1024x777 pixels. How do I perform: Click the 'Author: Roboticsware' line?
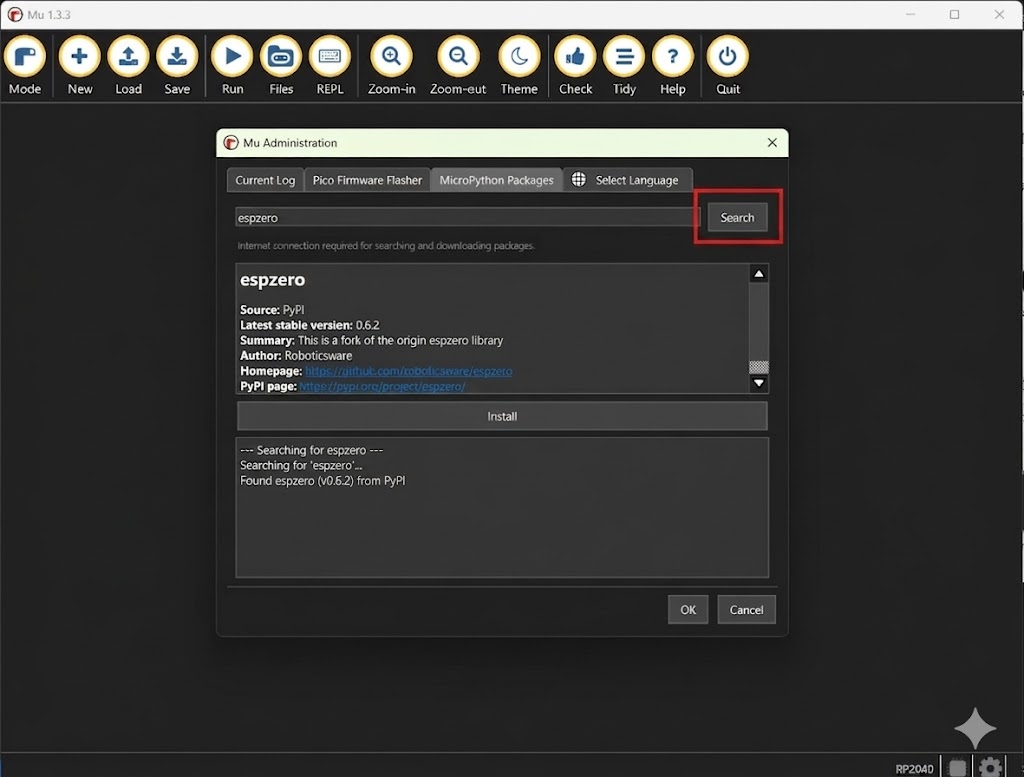tap(296, 356)
